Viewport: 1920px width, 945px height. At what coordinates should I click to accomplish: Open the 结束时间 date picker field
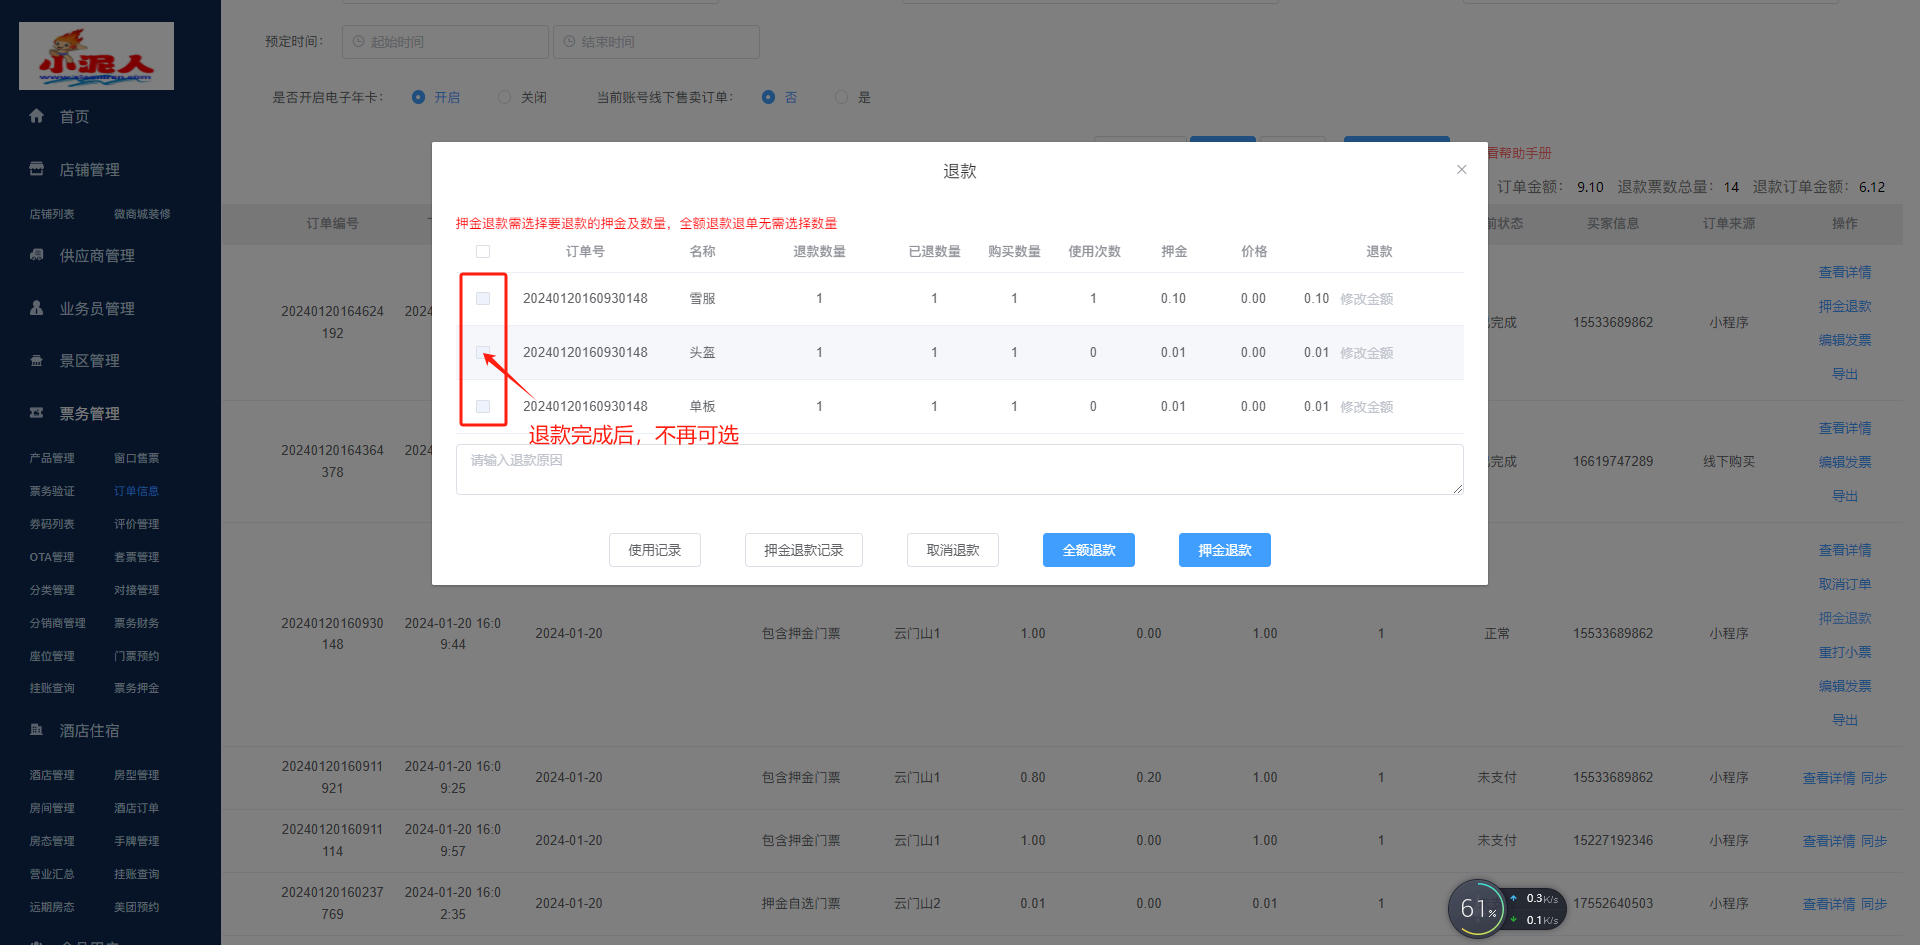coord(656,42)
